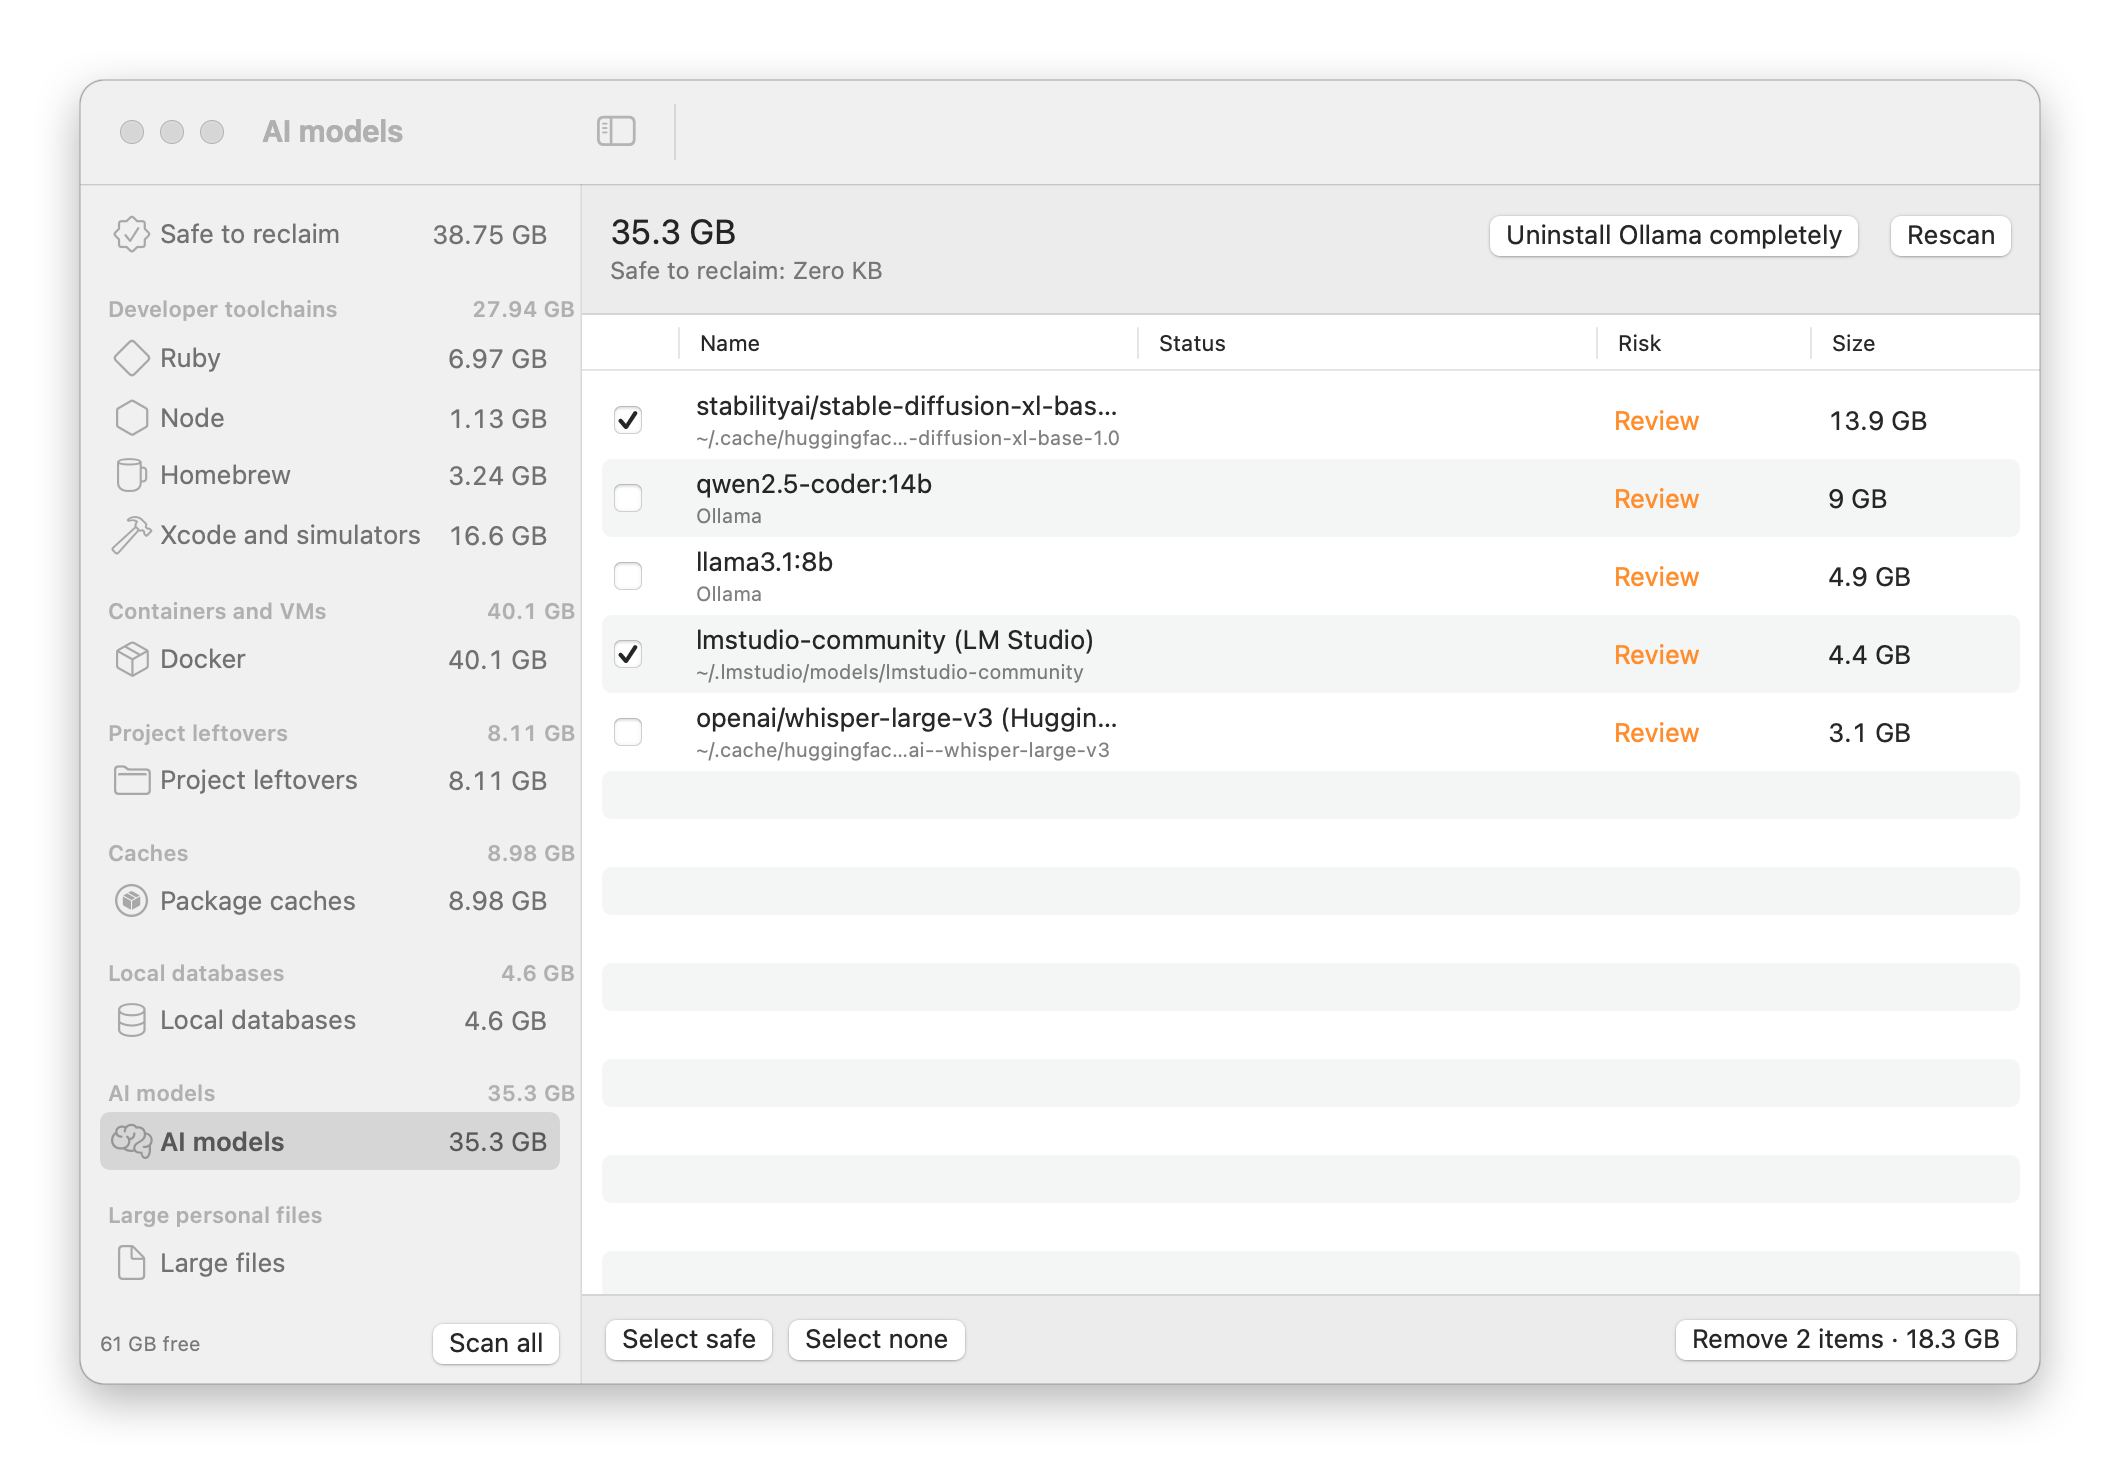Click Uninstall Ollama completely button
The width and height of the screenshot is (2120, 1464).
coord(1673,235)
